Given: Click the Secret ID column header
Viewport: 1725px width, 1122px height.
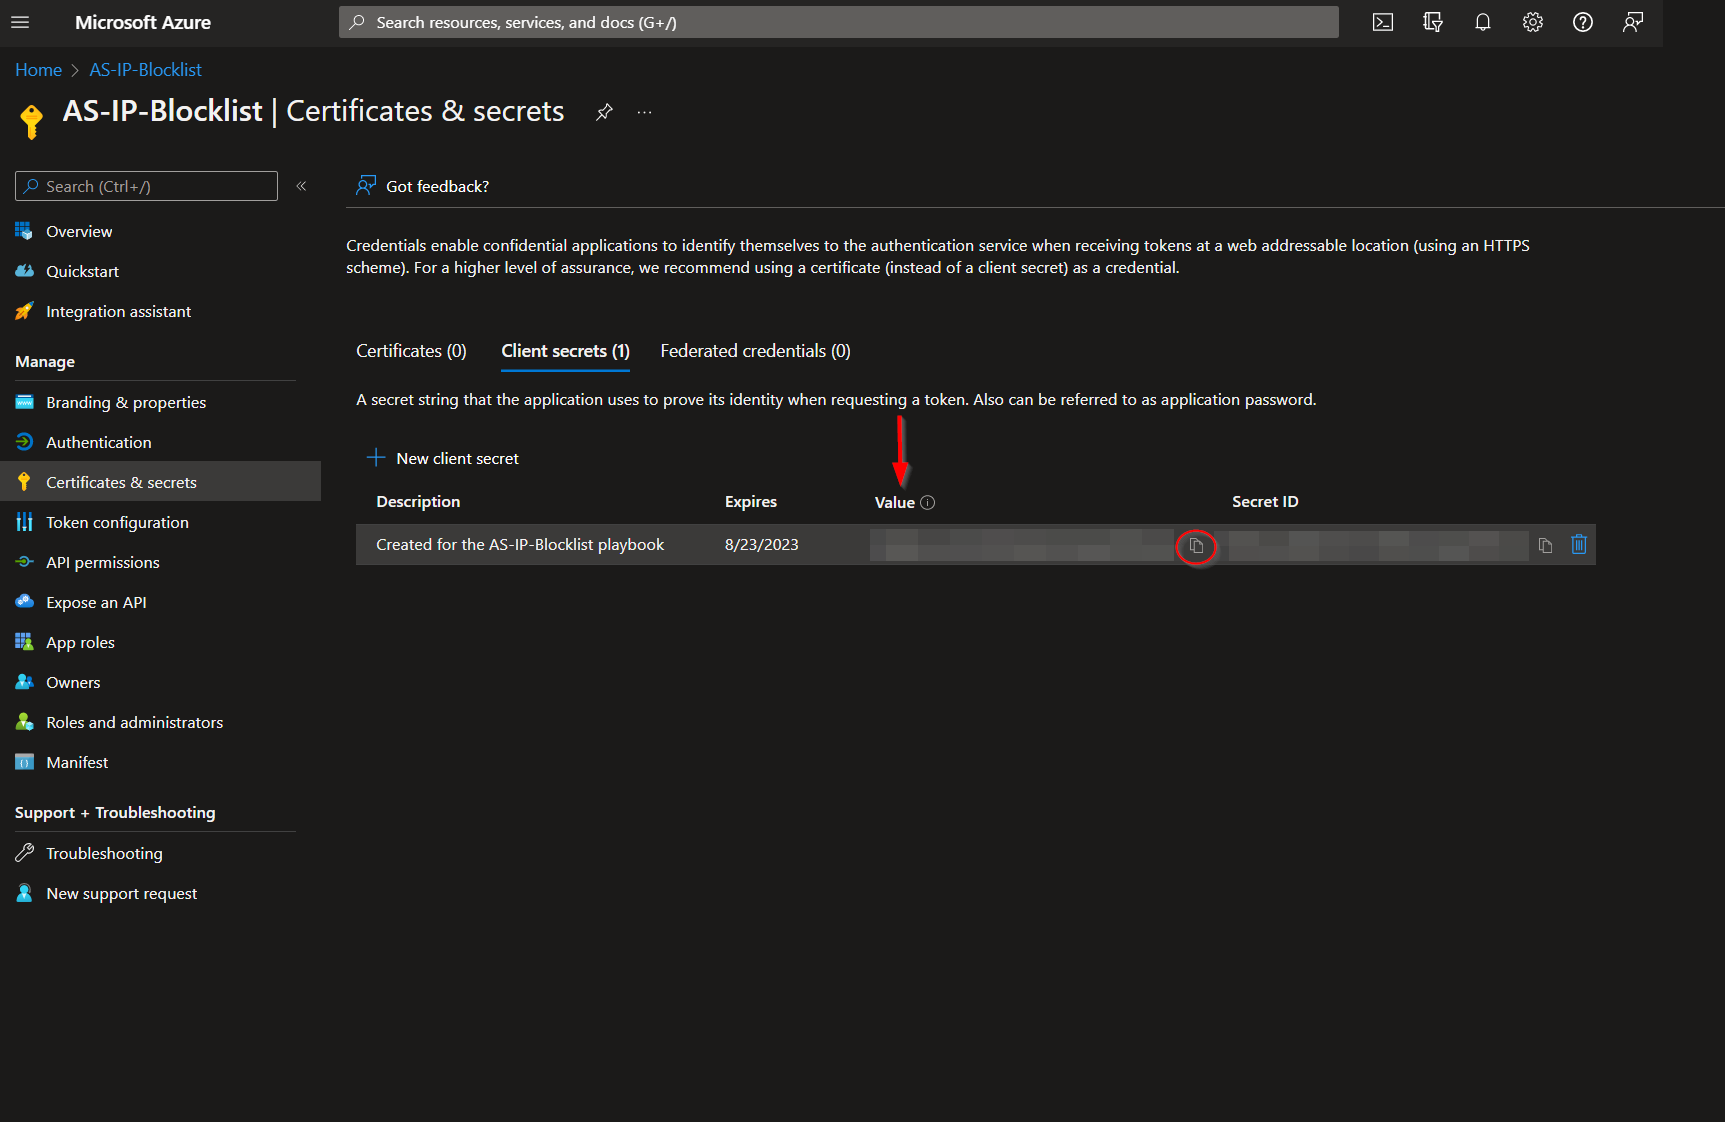Looking at the screenshot, I should 1265,502.
